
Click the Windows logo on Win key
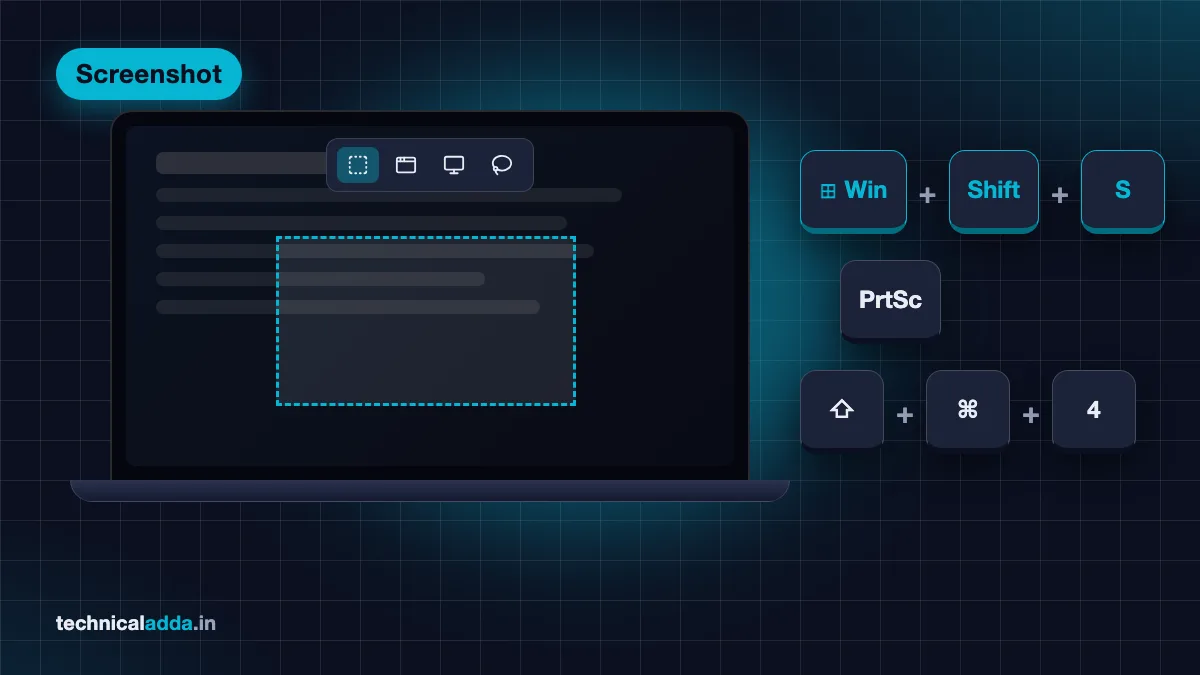[828, 191]
